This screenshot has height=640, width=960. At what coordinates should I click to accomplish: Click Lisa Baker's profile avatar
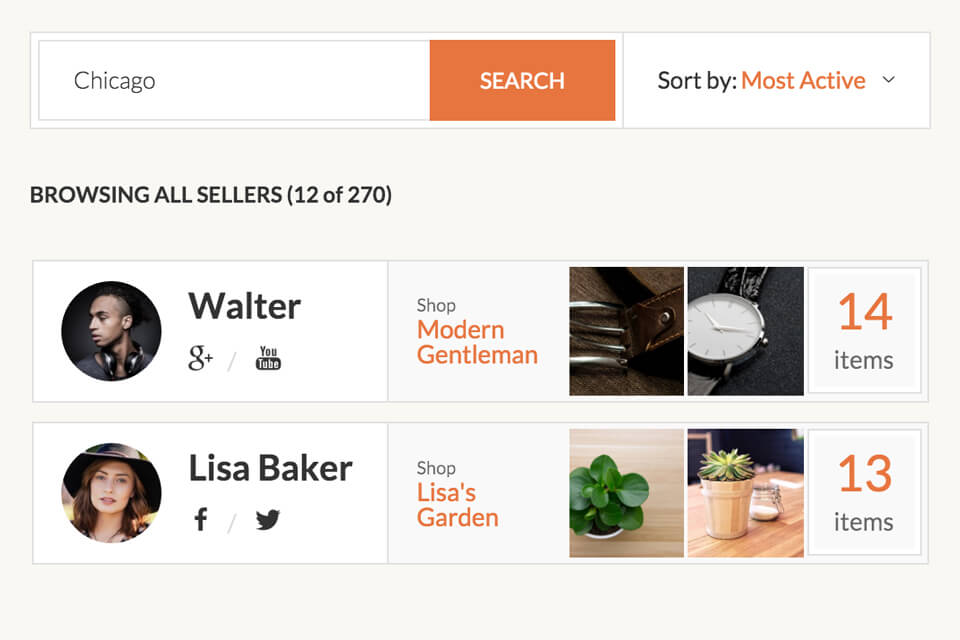click(x=111, y=493)
